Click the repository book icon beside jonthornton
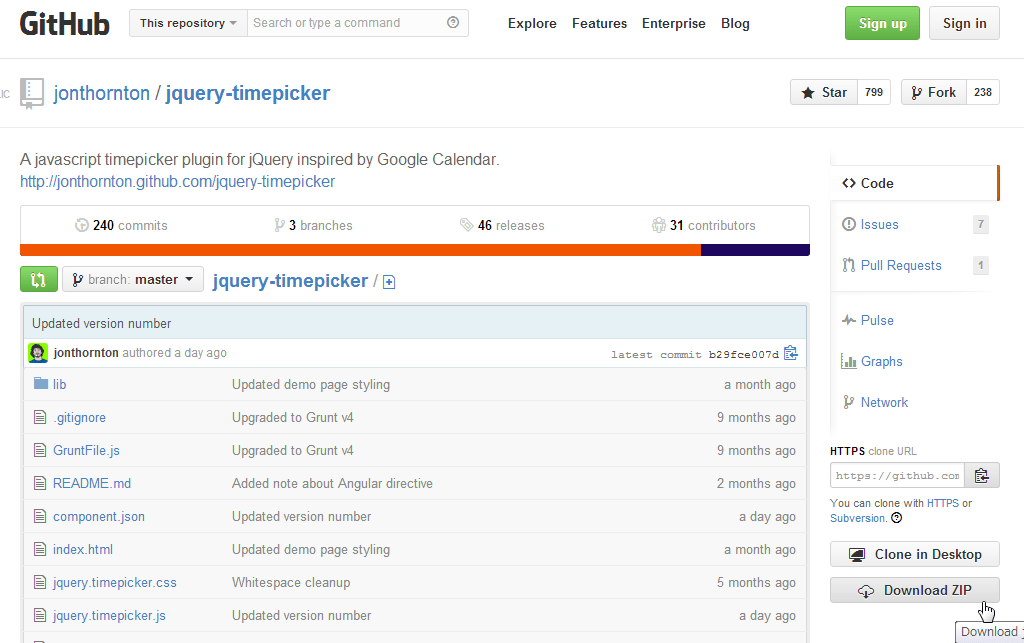 coord(32,93)
